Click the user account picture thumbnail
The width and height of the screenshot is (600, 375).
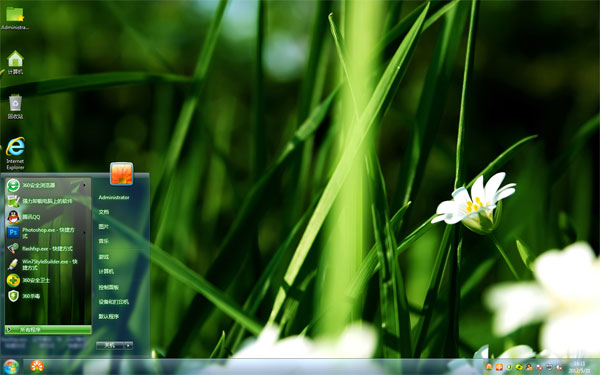122,173
